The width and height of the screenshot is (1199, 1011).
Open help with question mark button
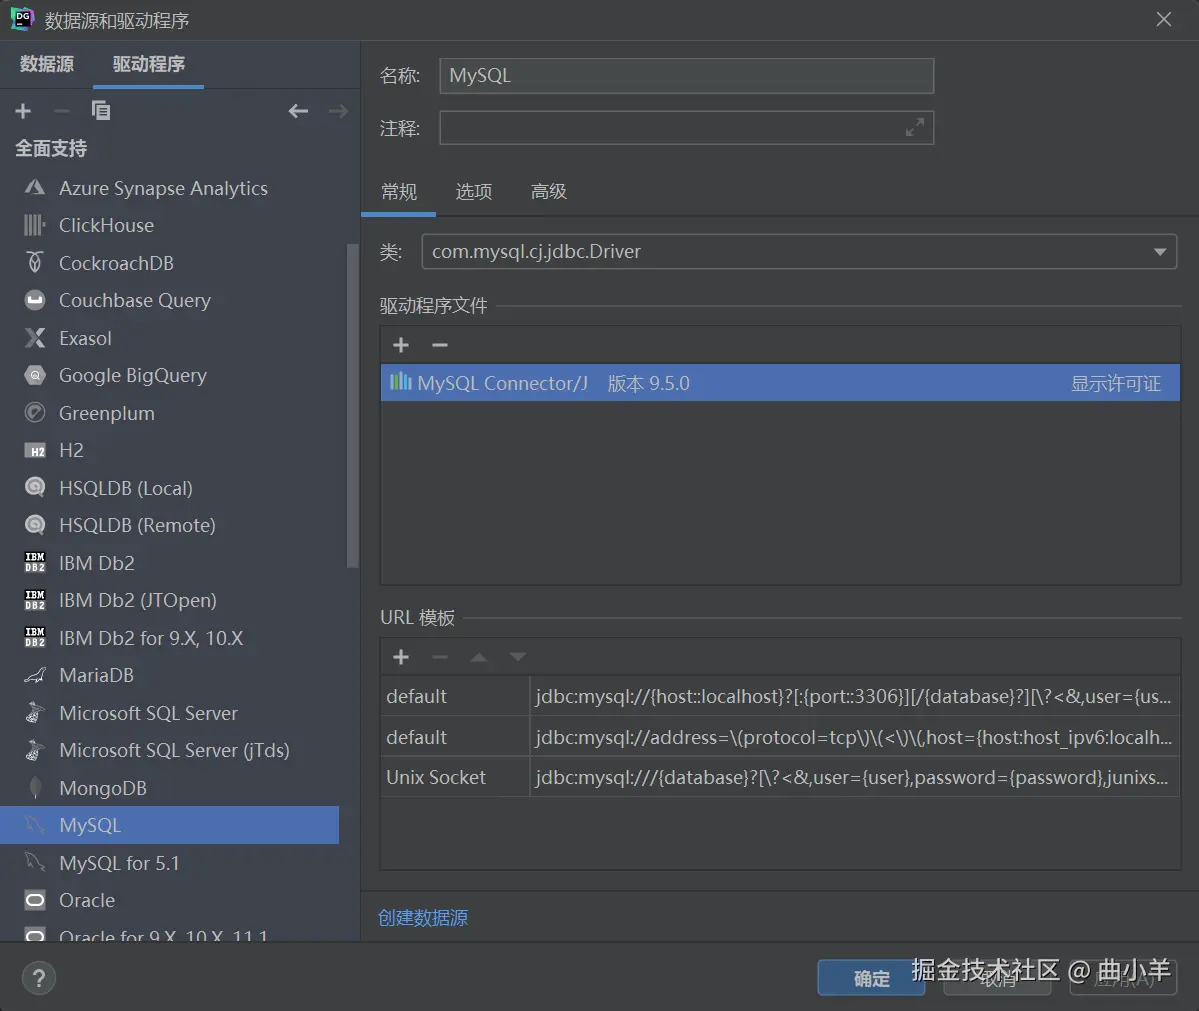pyautogui.click(x=39, y=978)
